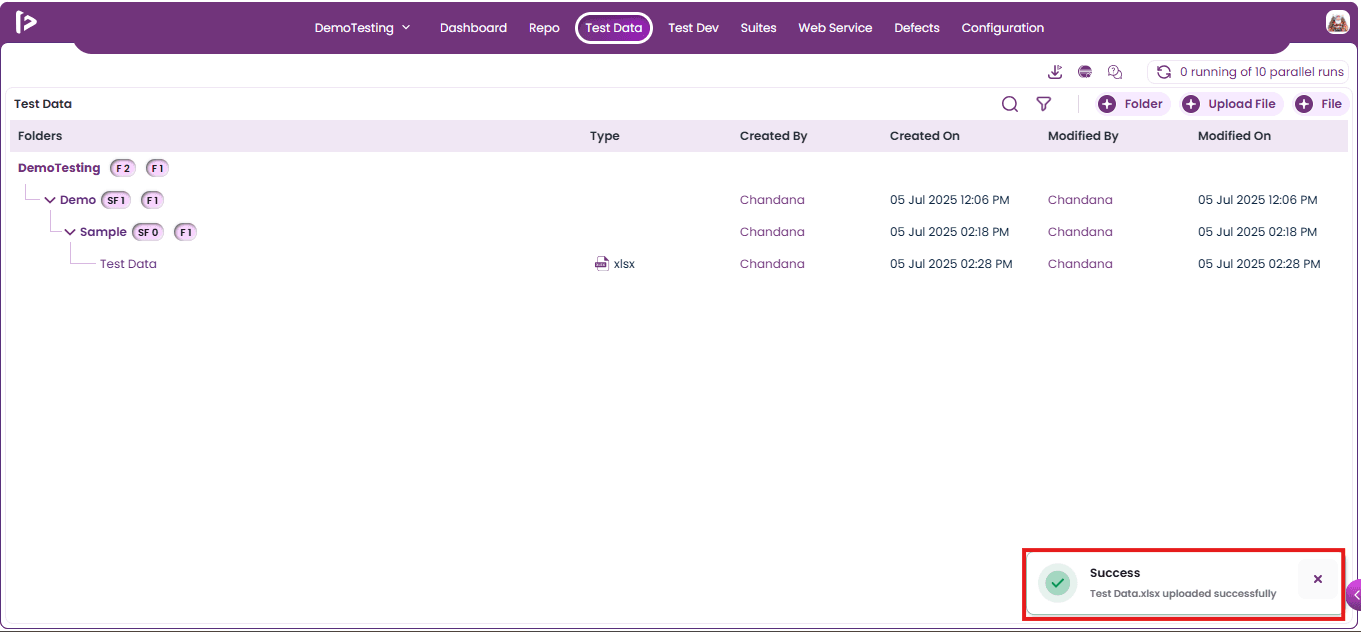Screen dimensions: 1361x632
Task: Click the Created By column header
Action: click(x=773, y=136)
